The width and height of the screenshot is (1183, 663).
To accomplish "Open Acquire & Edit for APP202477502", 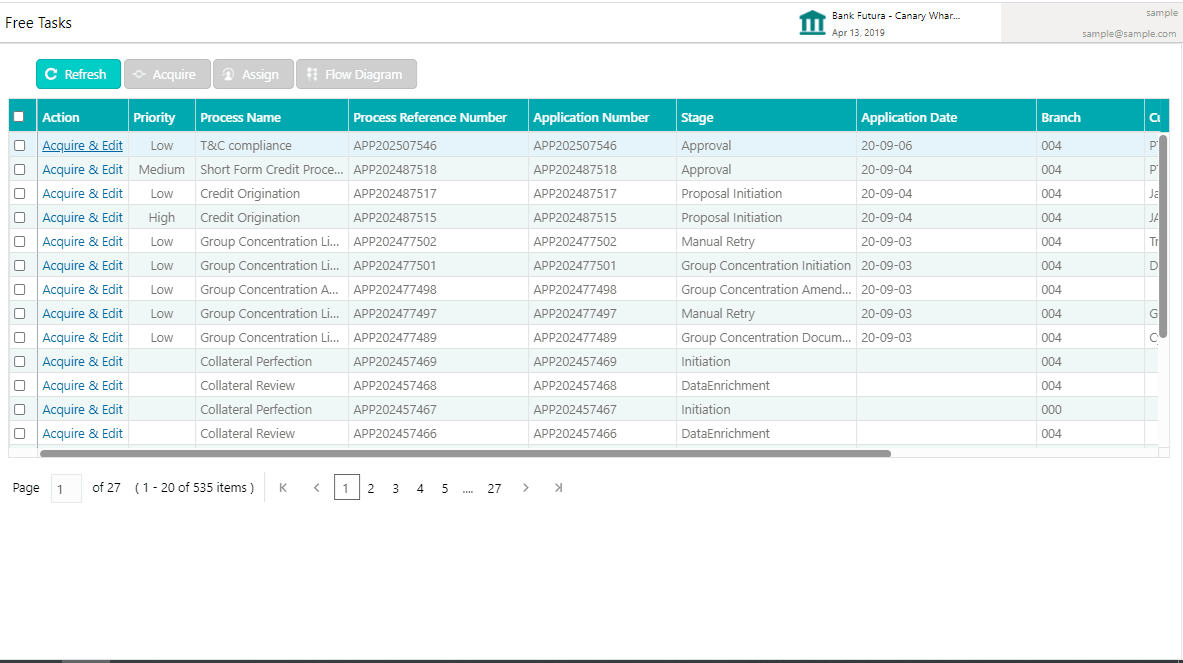I will tap(82, 241).
